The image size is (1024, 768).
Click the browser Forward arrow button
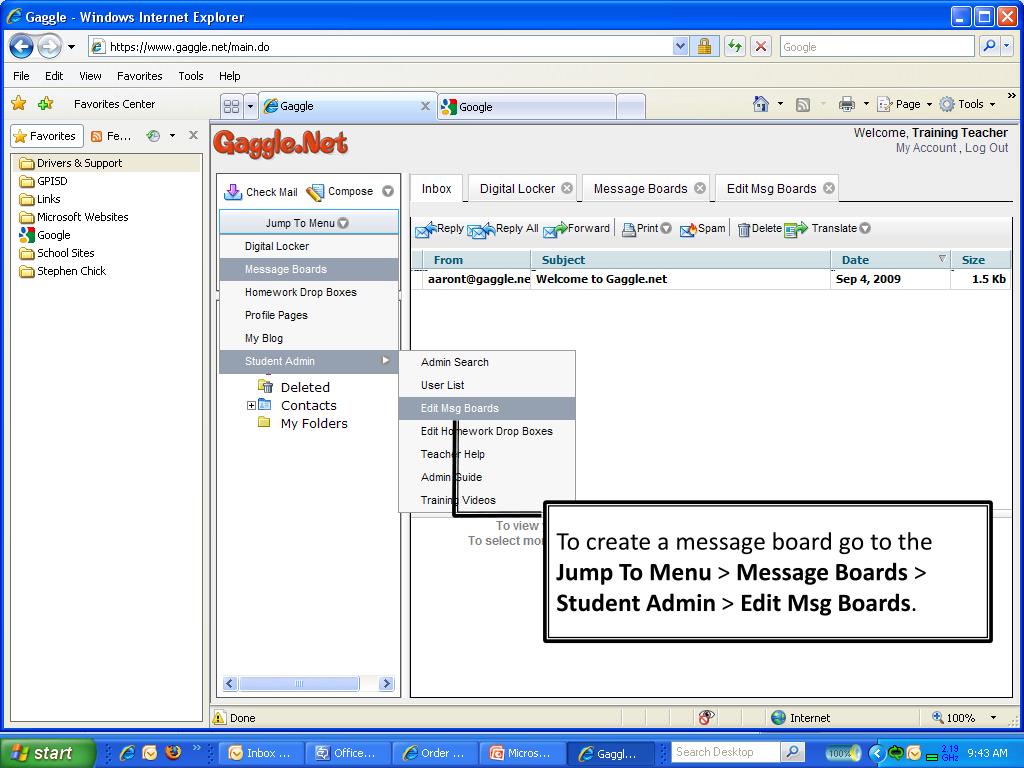(x=50, y=46)
